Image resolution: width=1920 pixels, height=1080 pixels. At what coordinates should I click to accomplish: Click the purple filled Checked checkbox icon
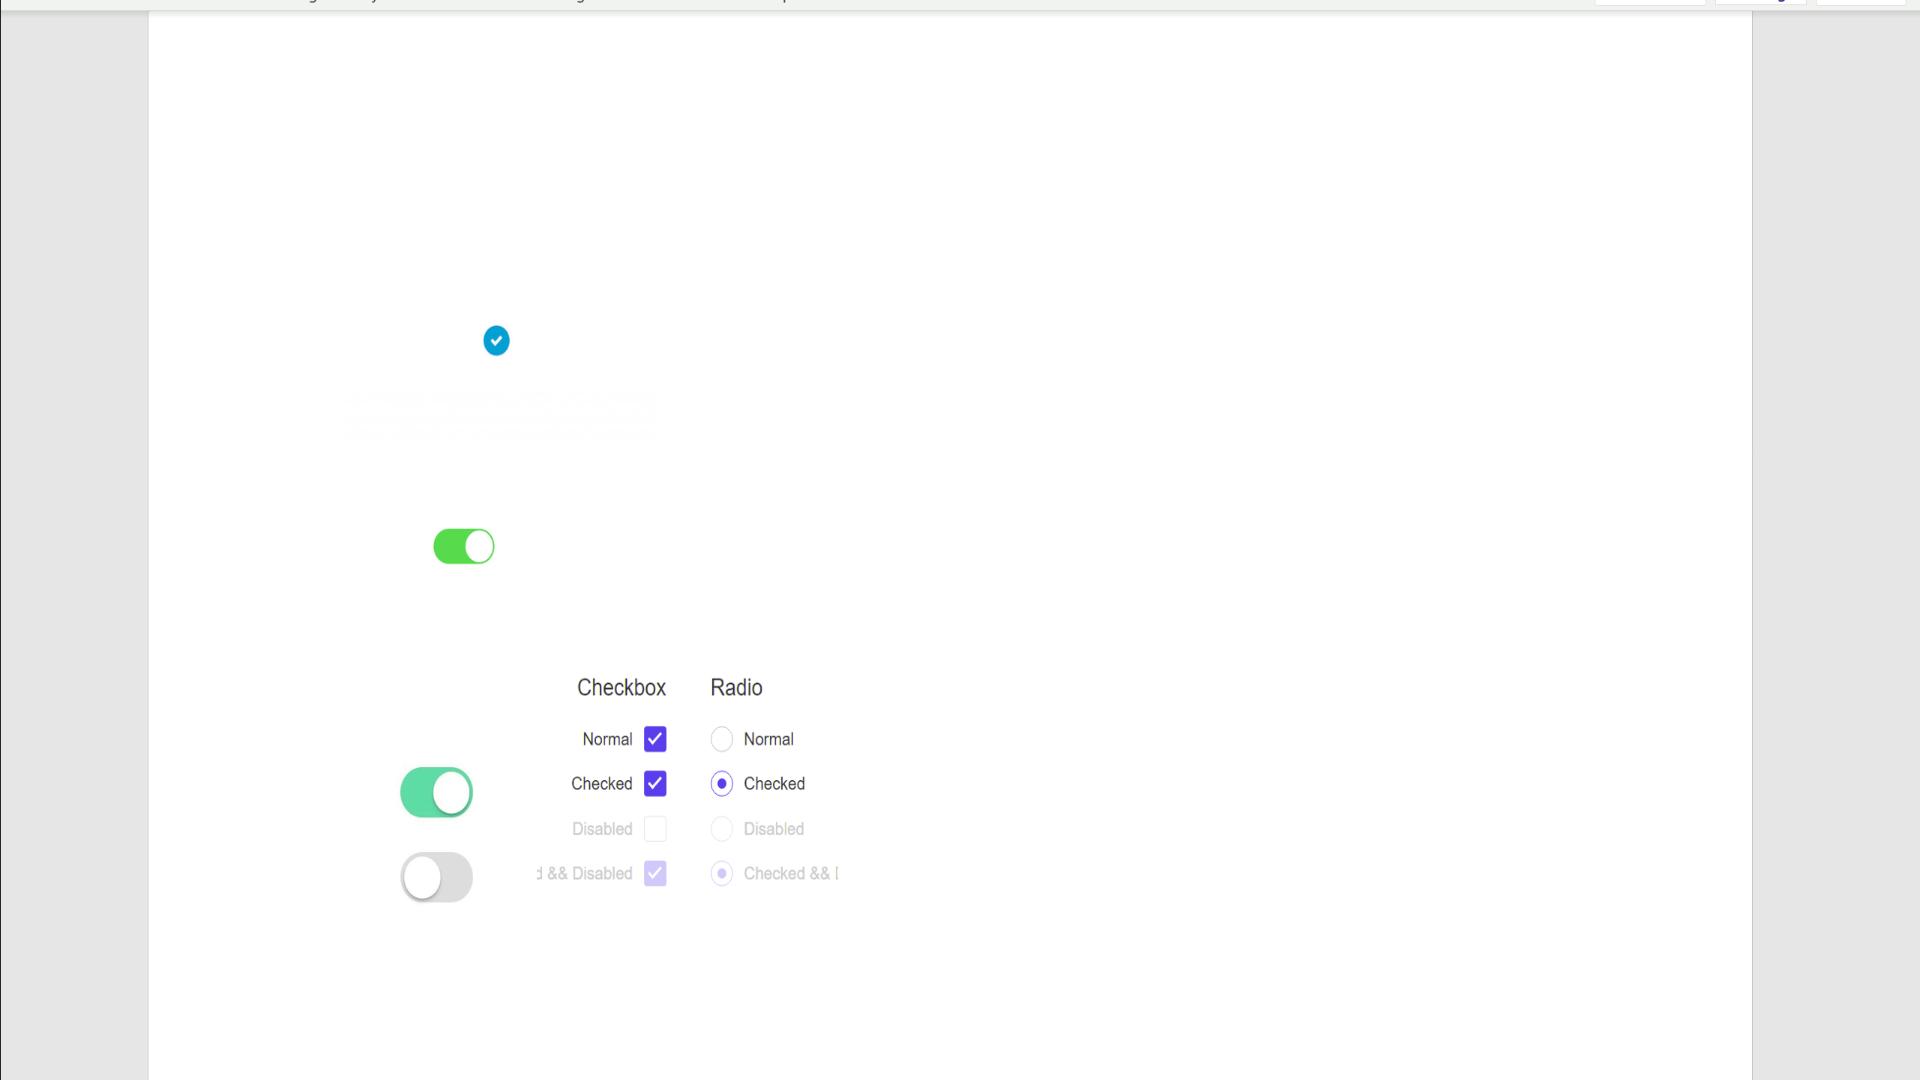click(x=655, y=783)
